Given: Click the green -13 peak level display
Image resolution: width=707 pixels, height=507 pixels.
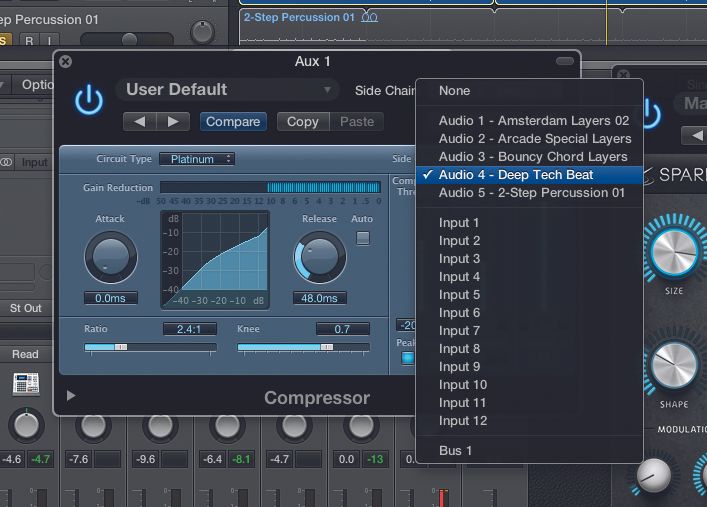Looking at the screenshot, I should [375, 459].
